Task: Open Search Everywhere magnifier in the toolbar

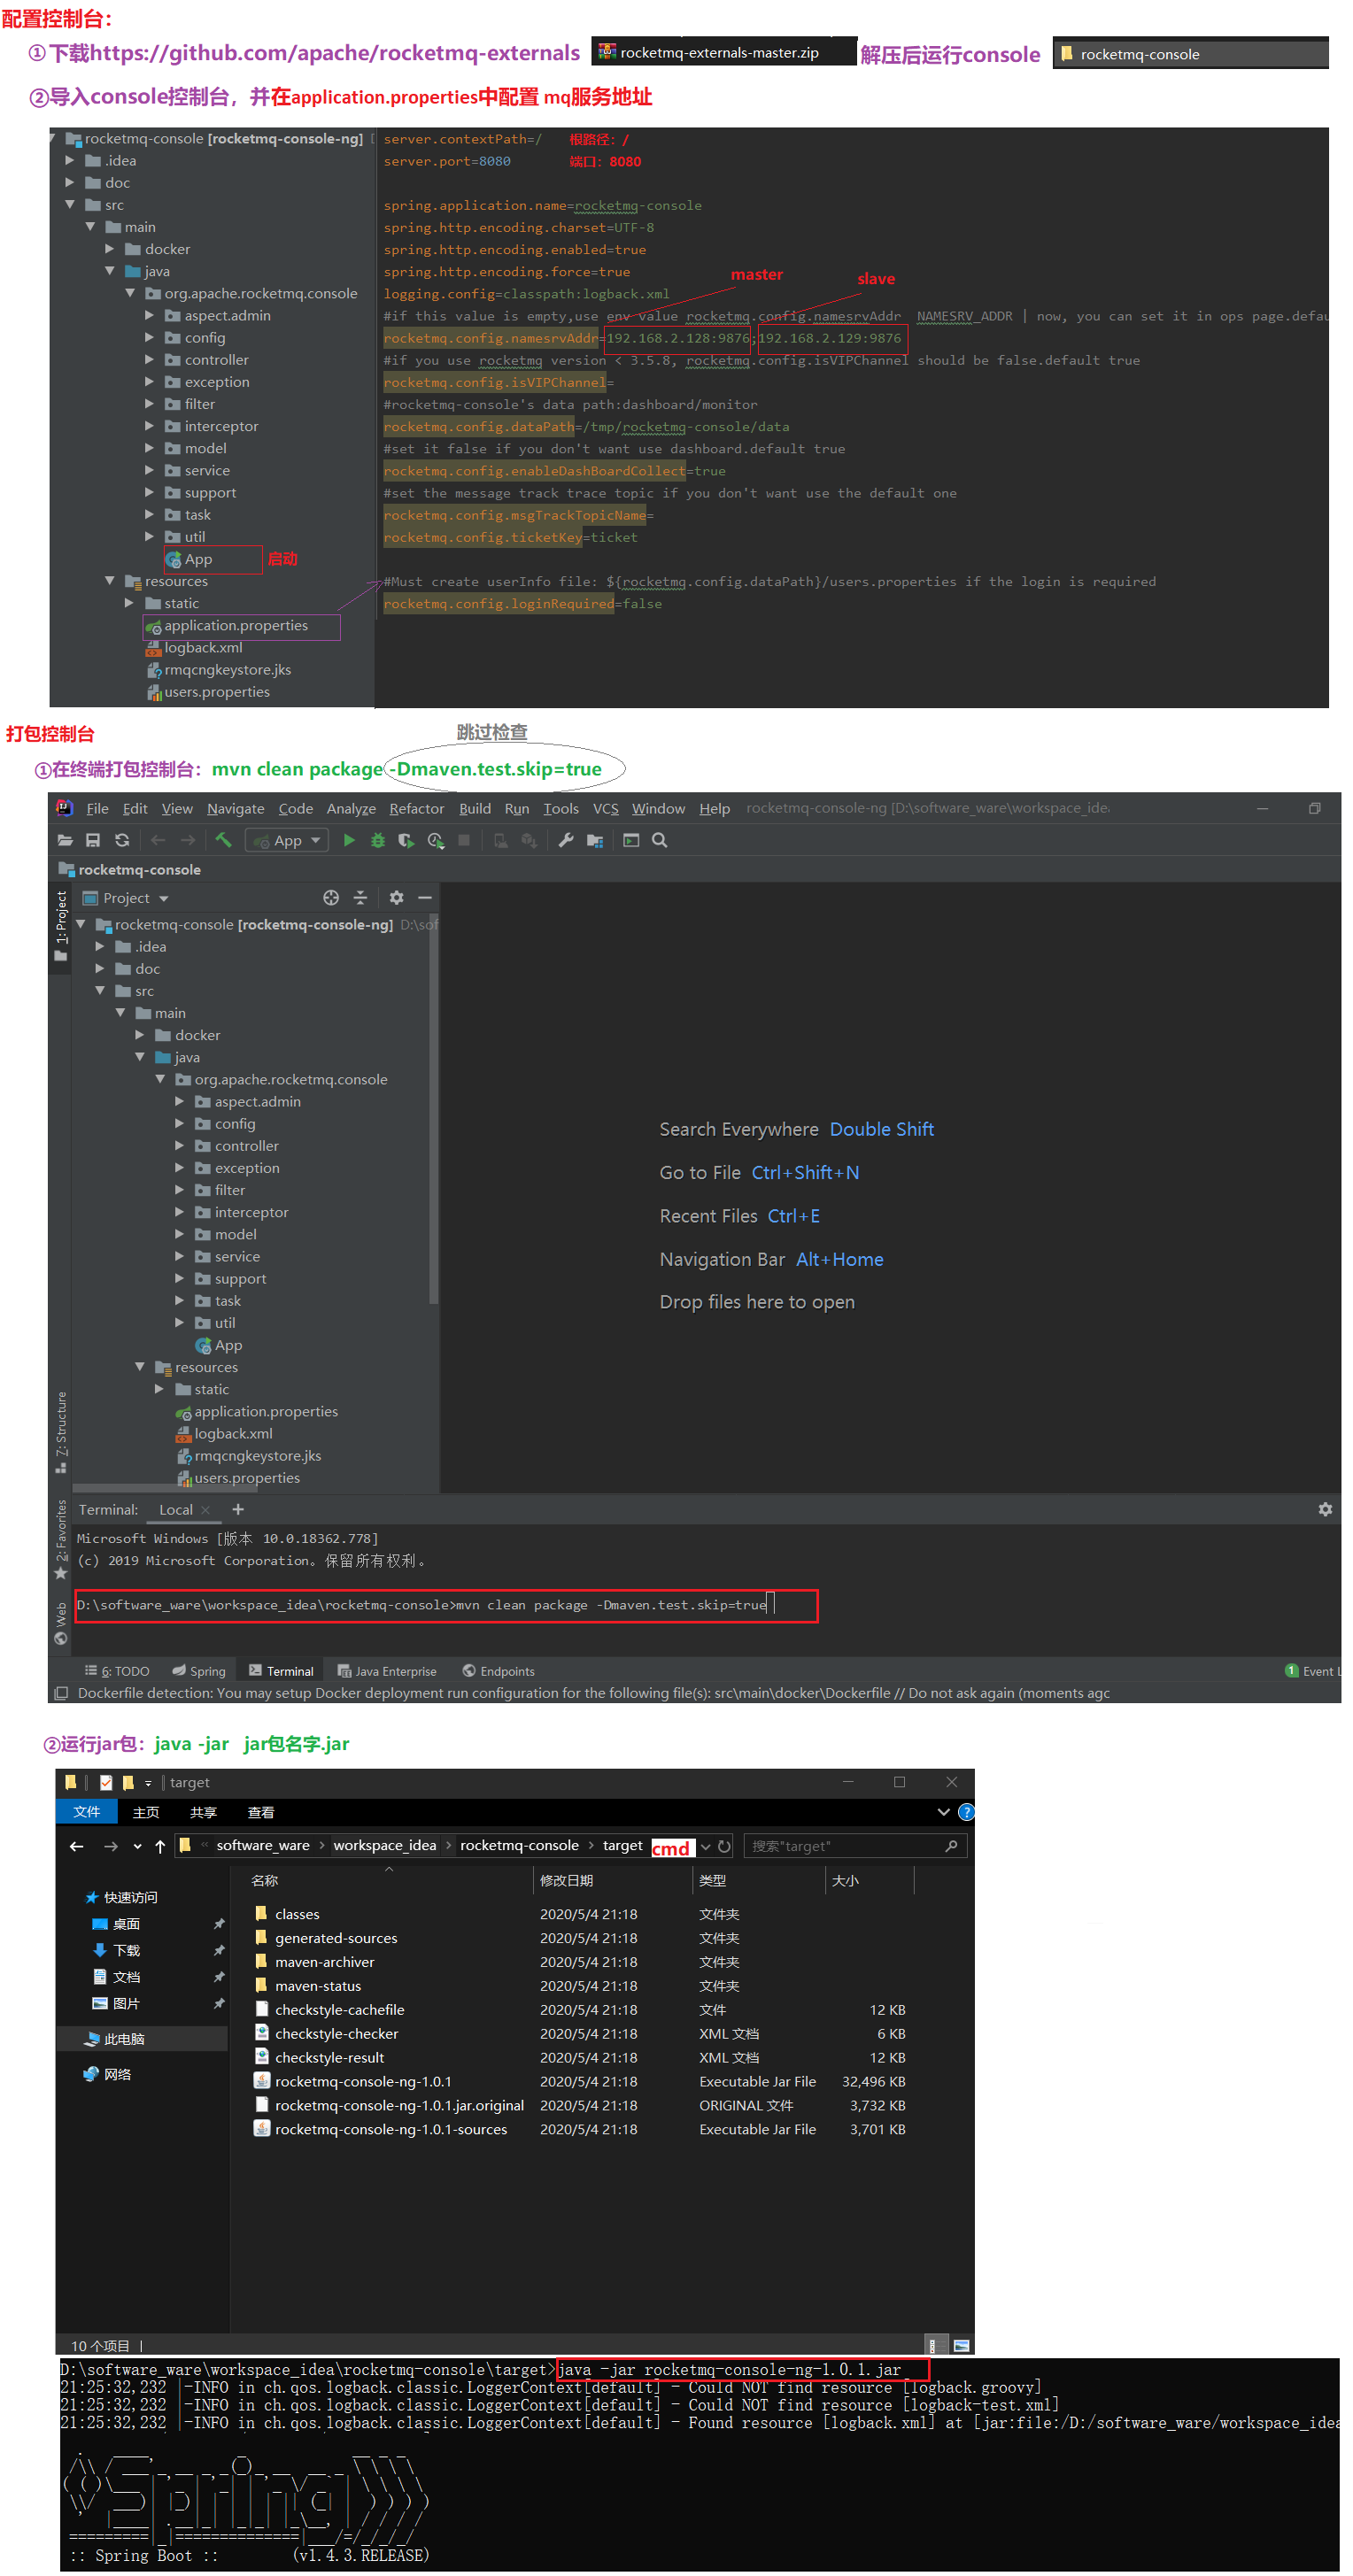Action: pyautogui.click(x=660, y=840)
